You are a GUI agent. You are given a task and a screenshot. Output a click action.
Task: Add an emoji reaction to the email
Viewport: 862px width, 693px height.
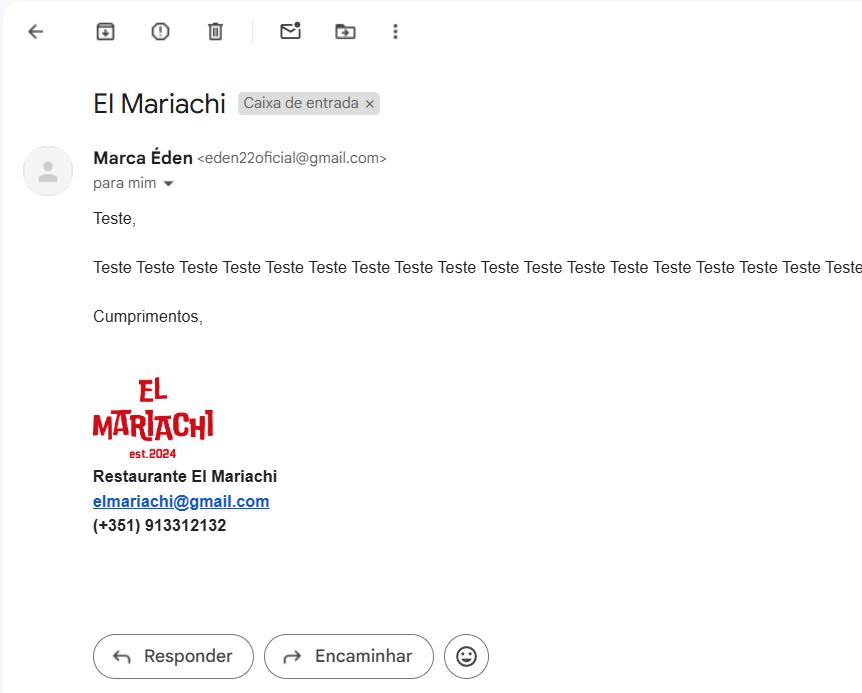pyautogui.click(x=466, y=656)
